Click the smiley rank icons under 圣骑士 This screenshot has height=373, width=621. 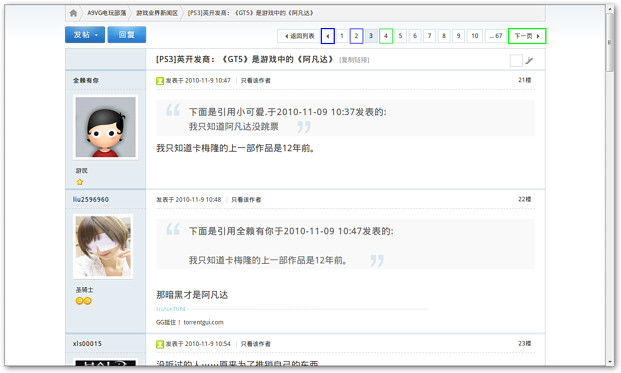coord(84,301)
